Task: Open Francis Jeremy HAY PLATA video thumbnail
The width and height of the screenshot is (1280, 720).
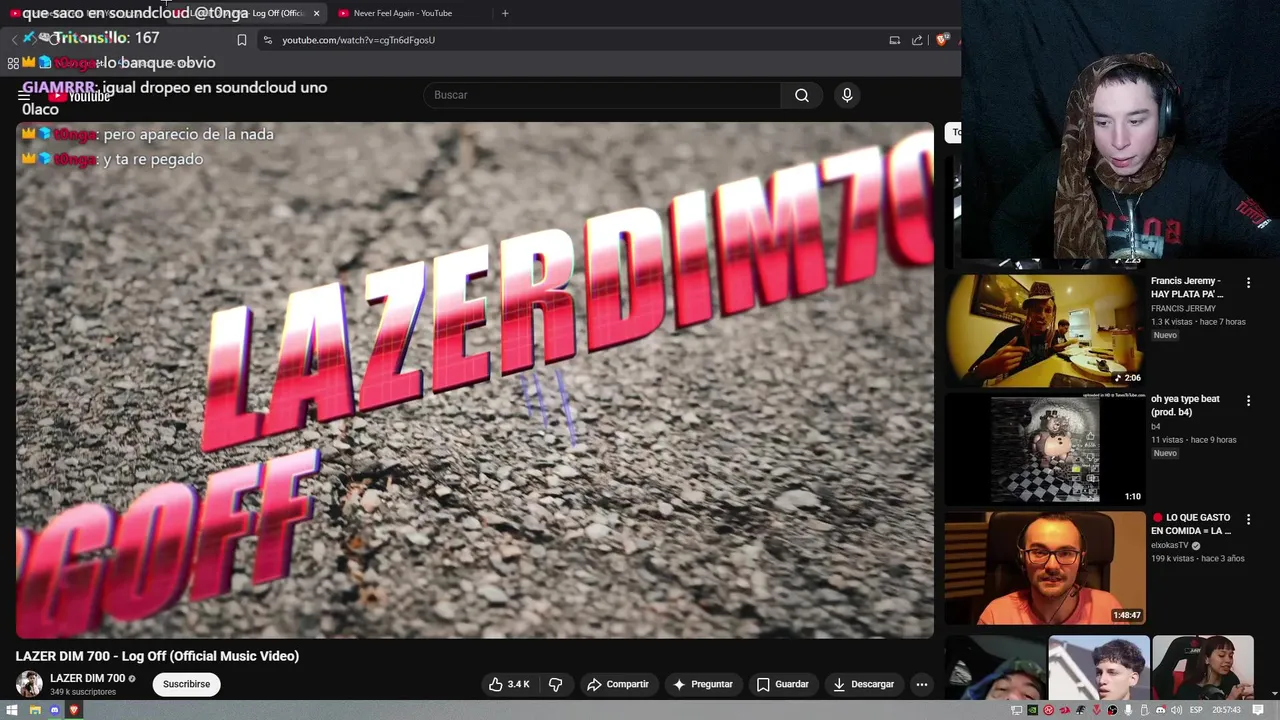Action: pos(1044,331)
